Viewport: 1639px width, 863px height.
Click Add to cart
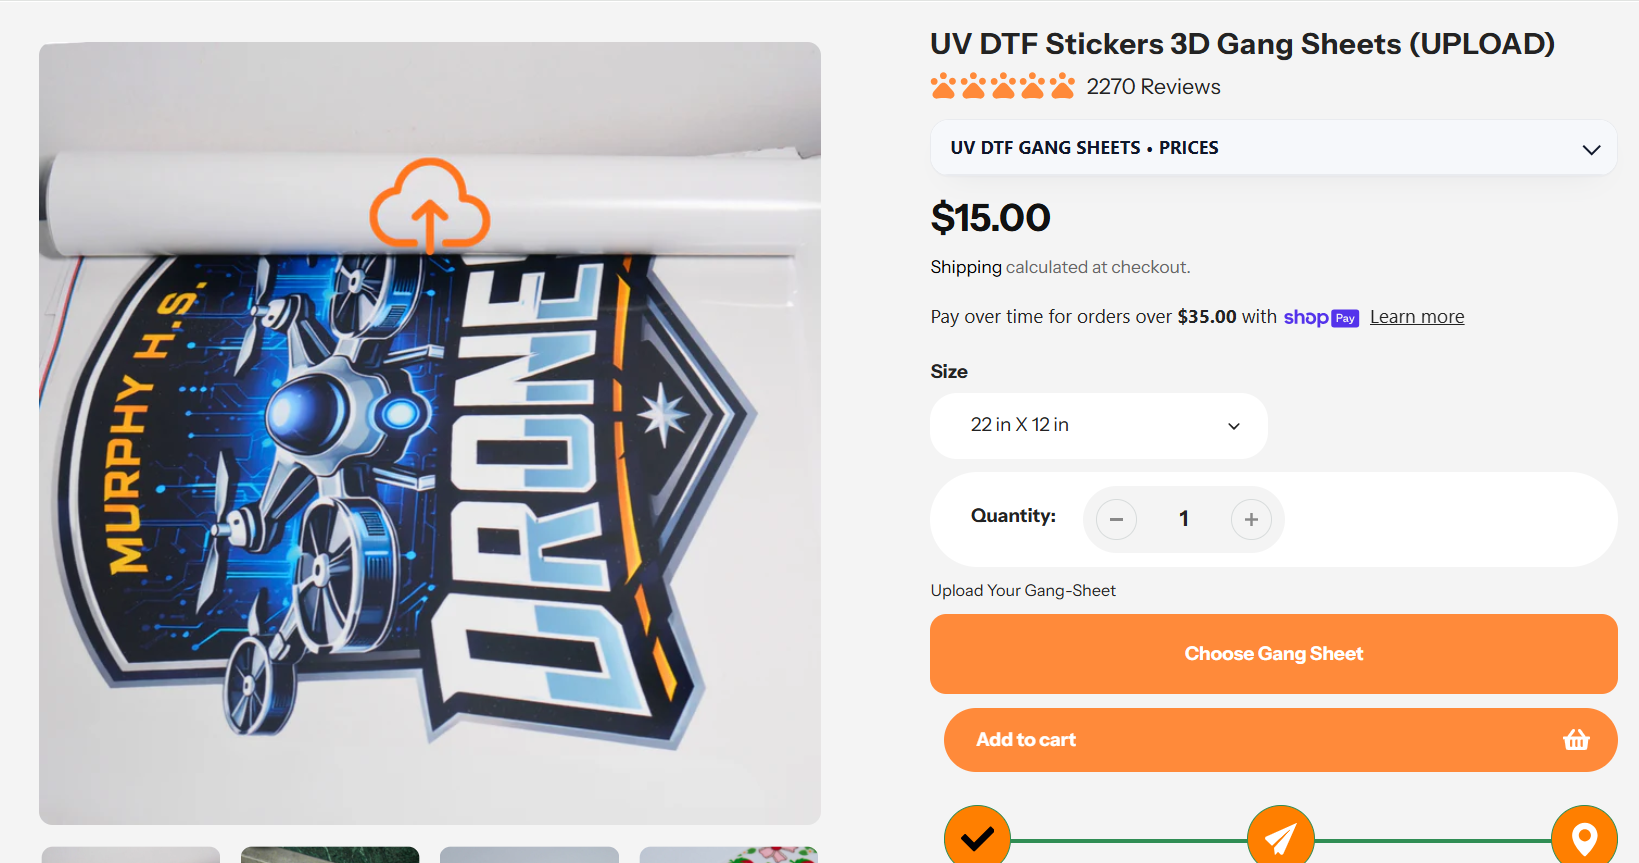click(x=1026, y=740)
